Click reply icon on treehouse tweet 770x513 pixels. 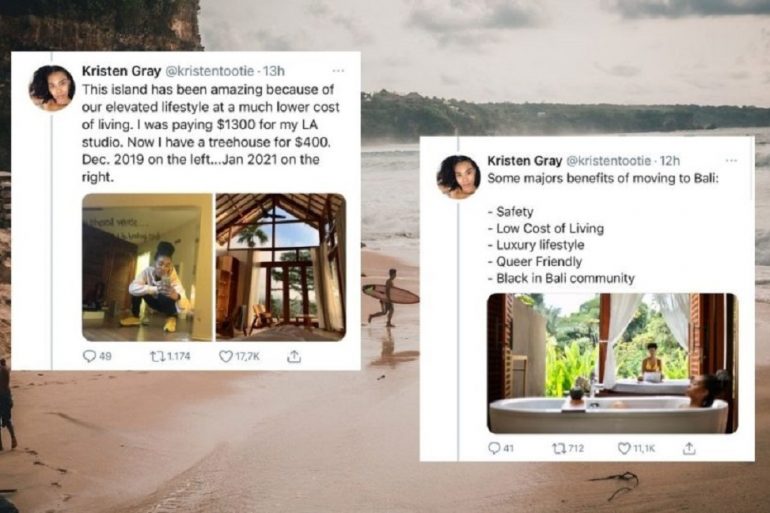point(89,356)
